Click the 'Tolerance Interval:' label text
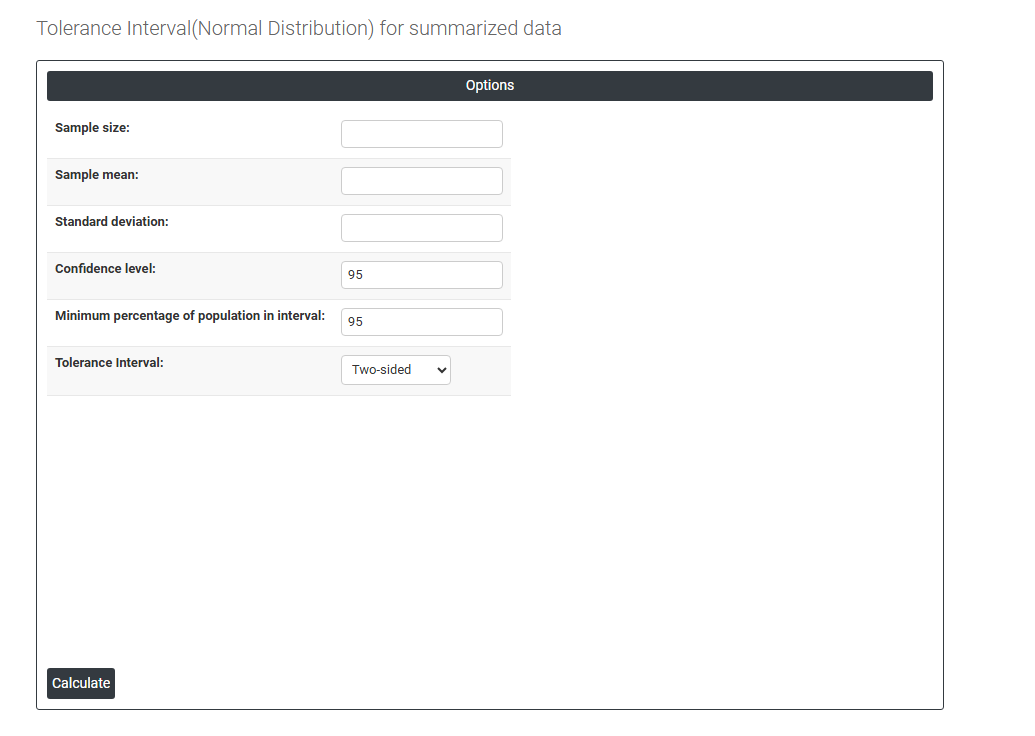The width and height of the screenshot is (1035, 736). [109, 363]
